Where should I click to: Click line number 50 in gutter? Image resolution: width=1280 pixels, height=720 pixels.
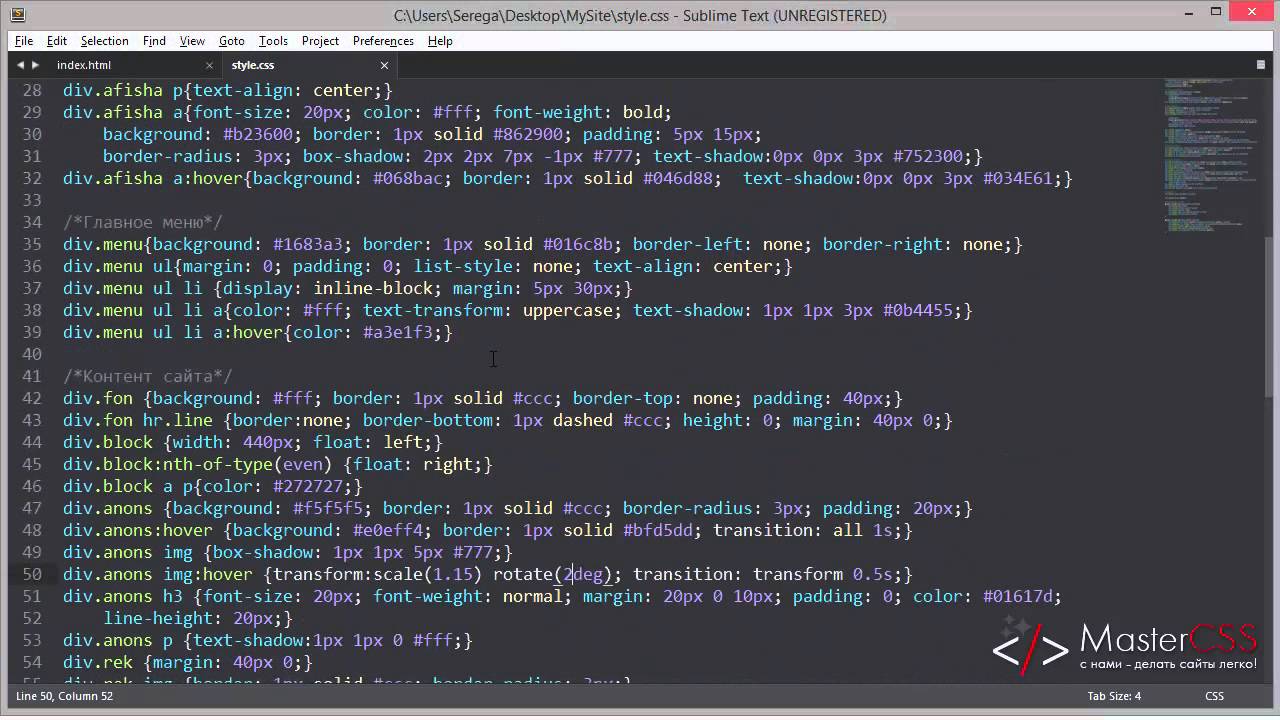point(33,574)
